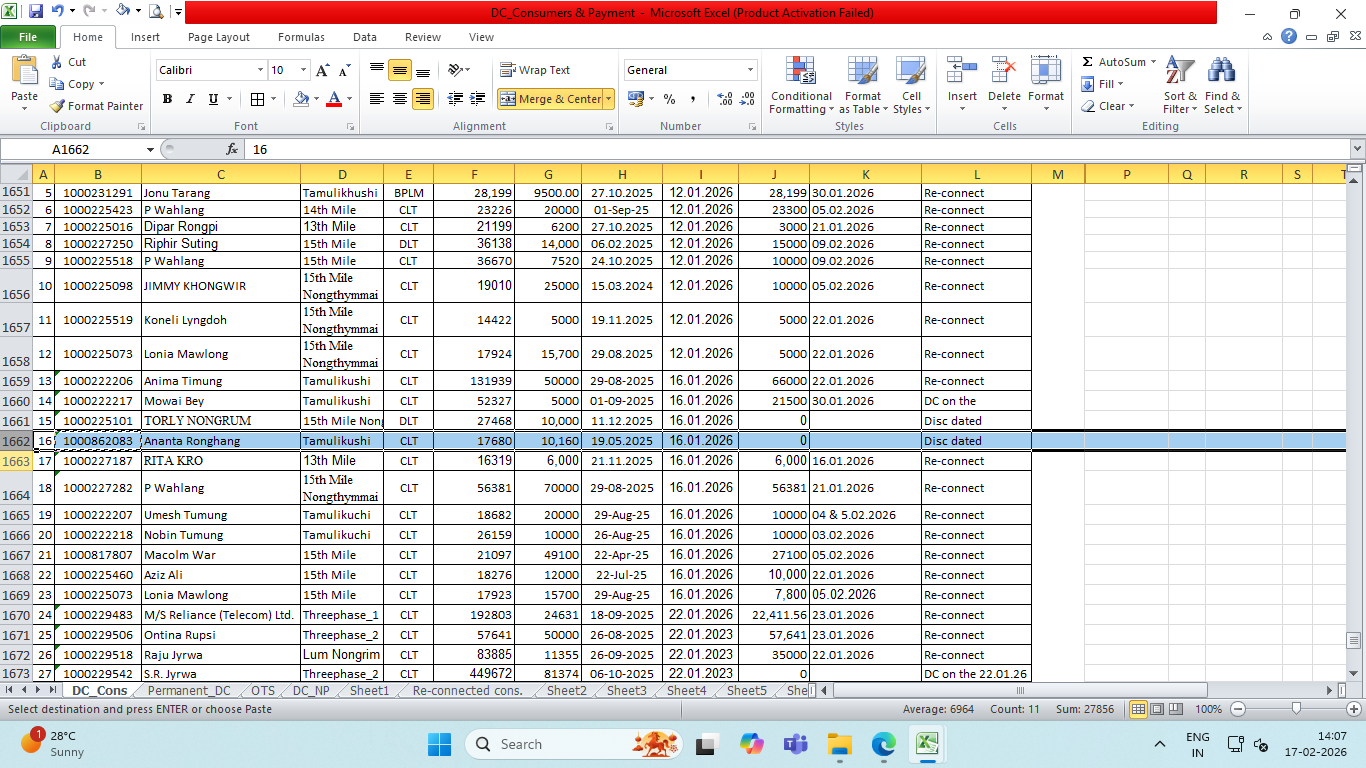Click the Increase Decimal icon
1366x768 pixels.
click(x=725, y=99)
